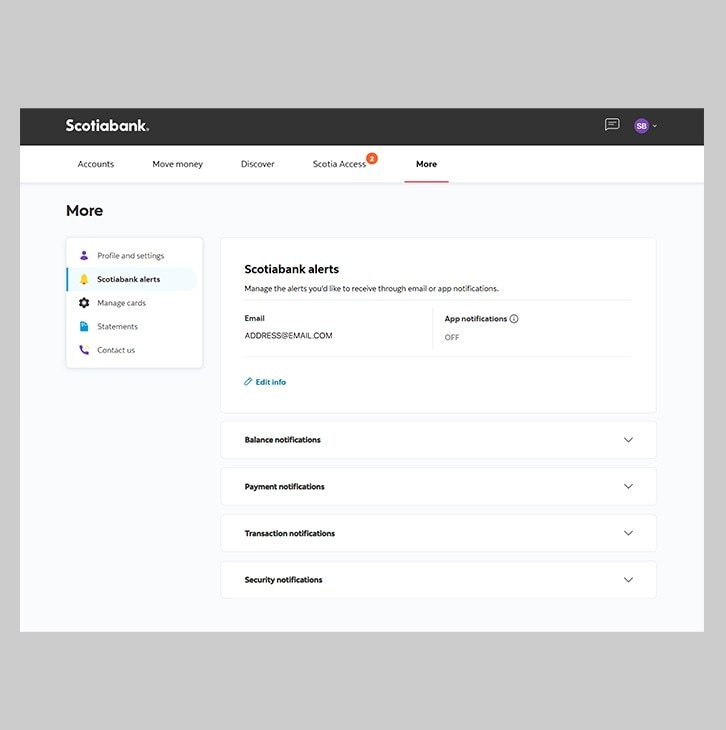Viewport: 726px width, 730px height.
Task: Open Contact us
Action: (x=116, y=350)
